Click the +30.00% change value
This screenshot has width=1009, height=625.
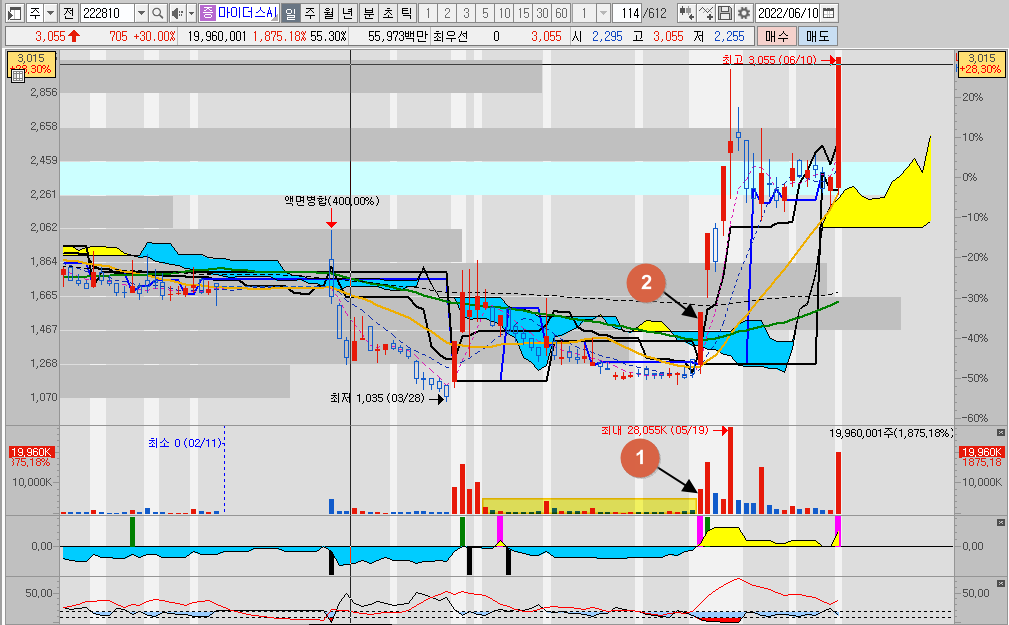[154, 37]
